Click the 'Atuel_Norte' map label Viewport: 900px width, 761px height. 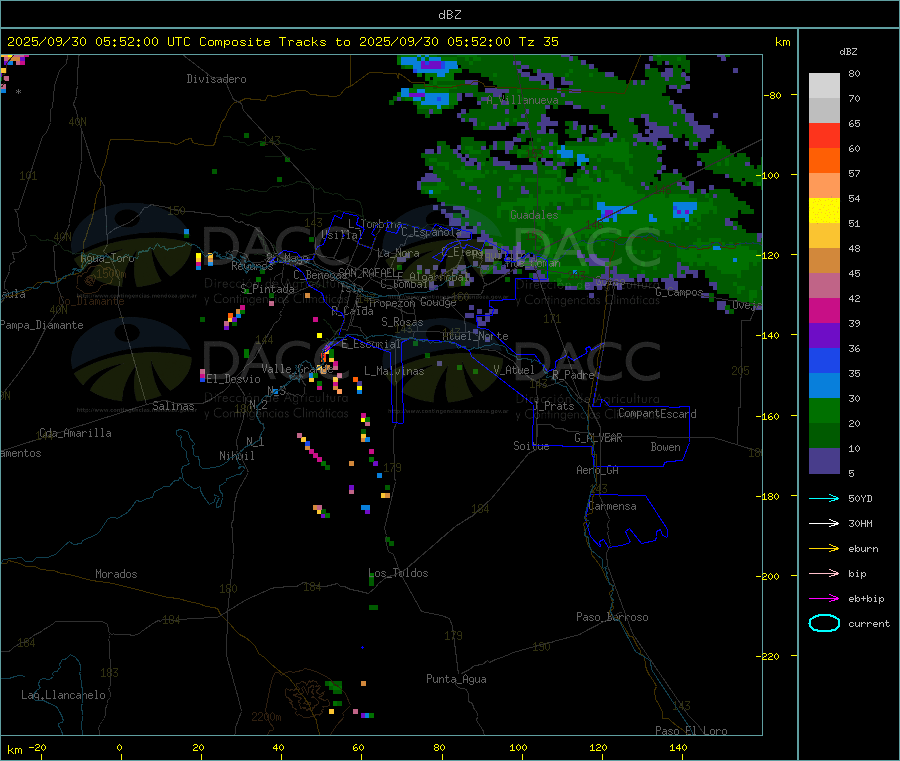tap(475, 336)
